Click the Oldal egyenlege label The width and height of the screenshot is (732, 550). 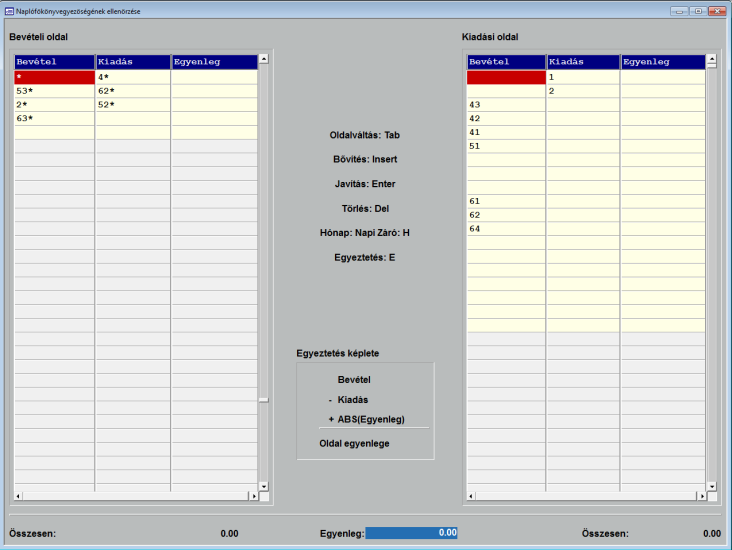pyautogui.click(x=354, y=444)
